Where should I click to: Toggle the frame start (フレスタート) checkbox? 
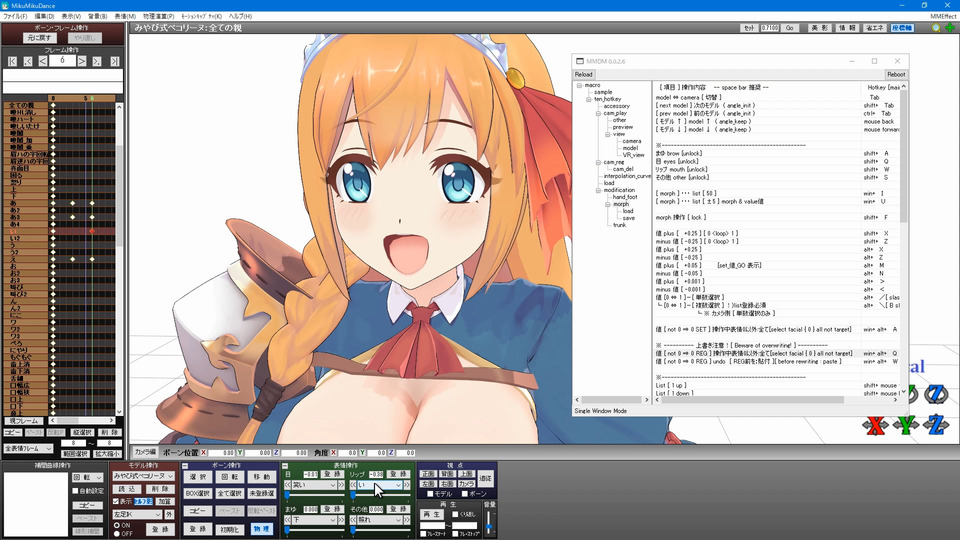point(423,534)
